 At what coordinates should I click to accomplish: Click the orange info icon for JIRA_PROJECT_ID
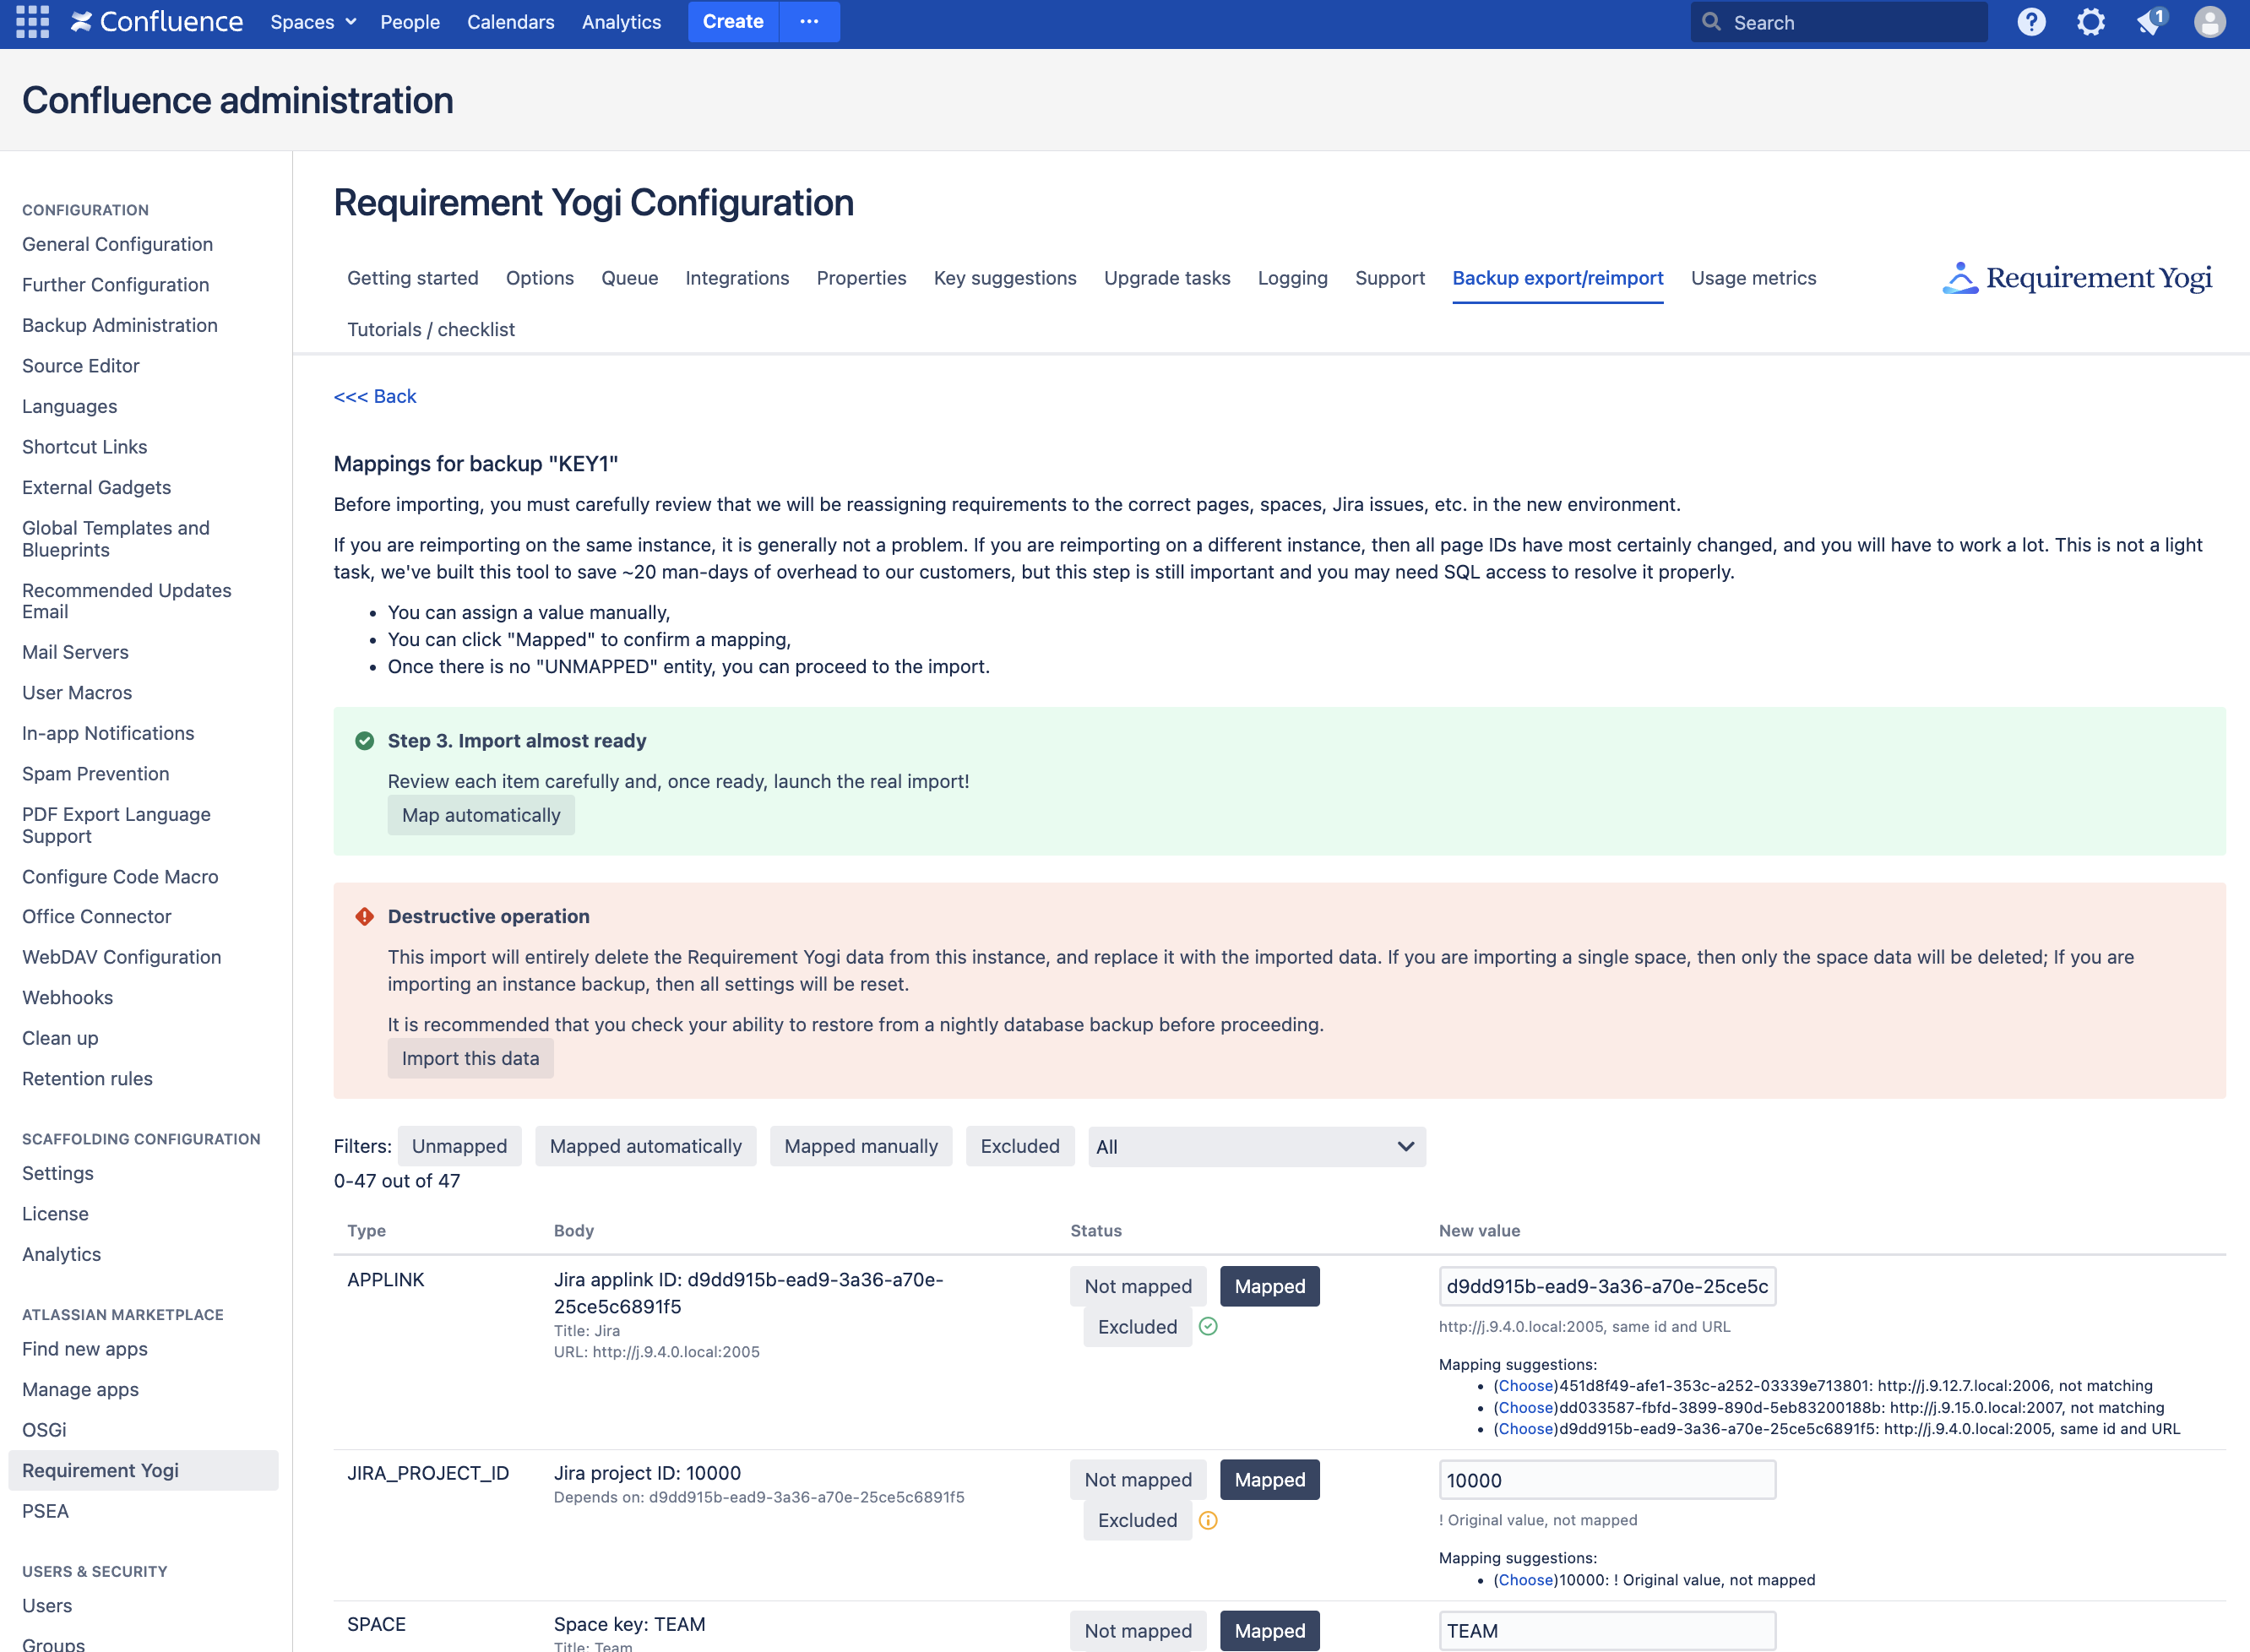1208,1520
